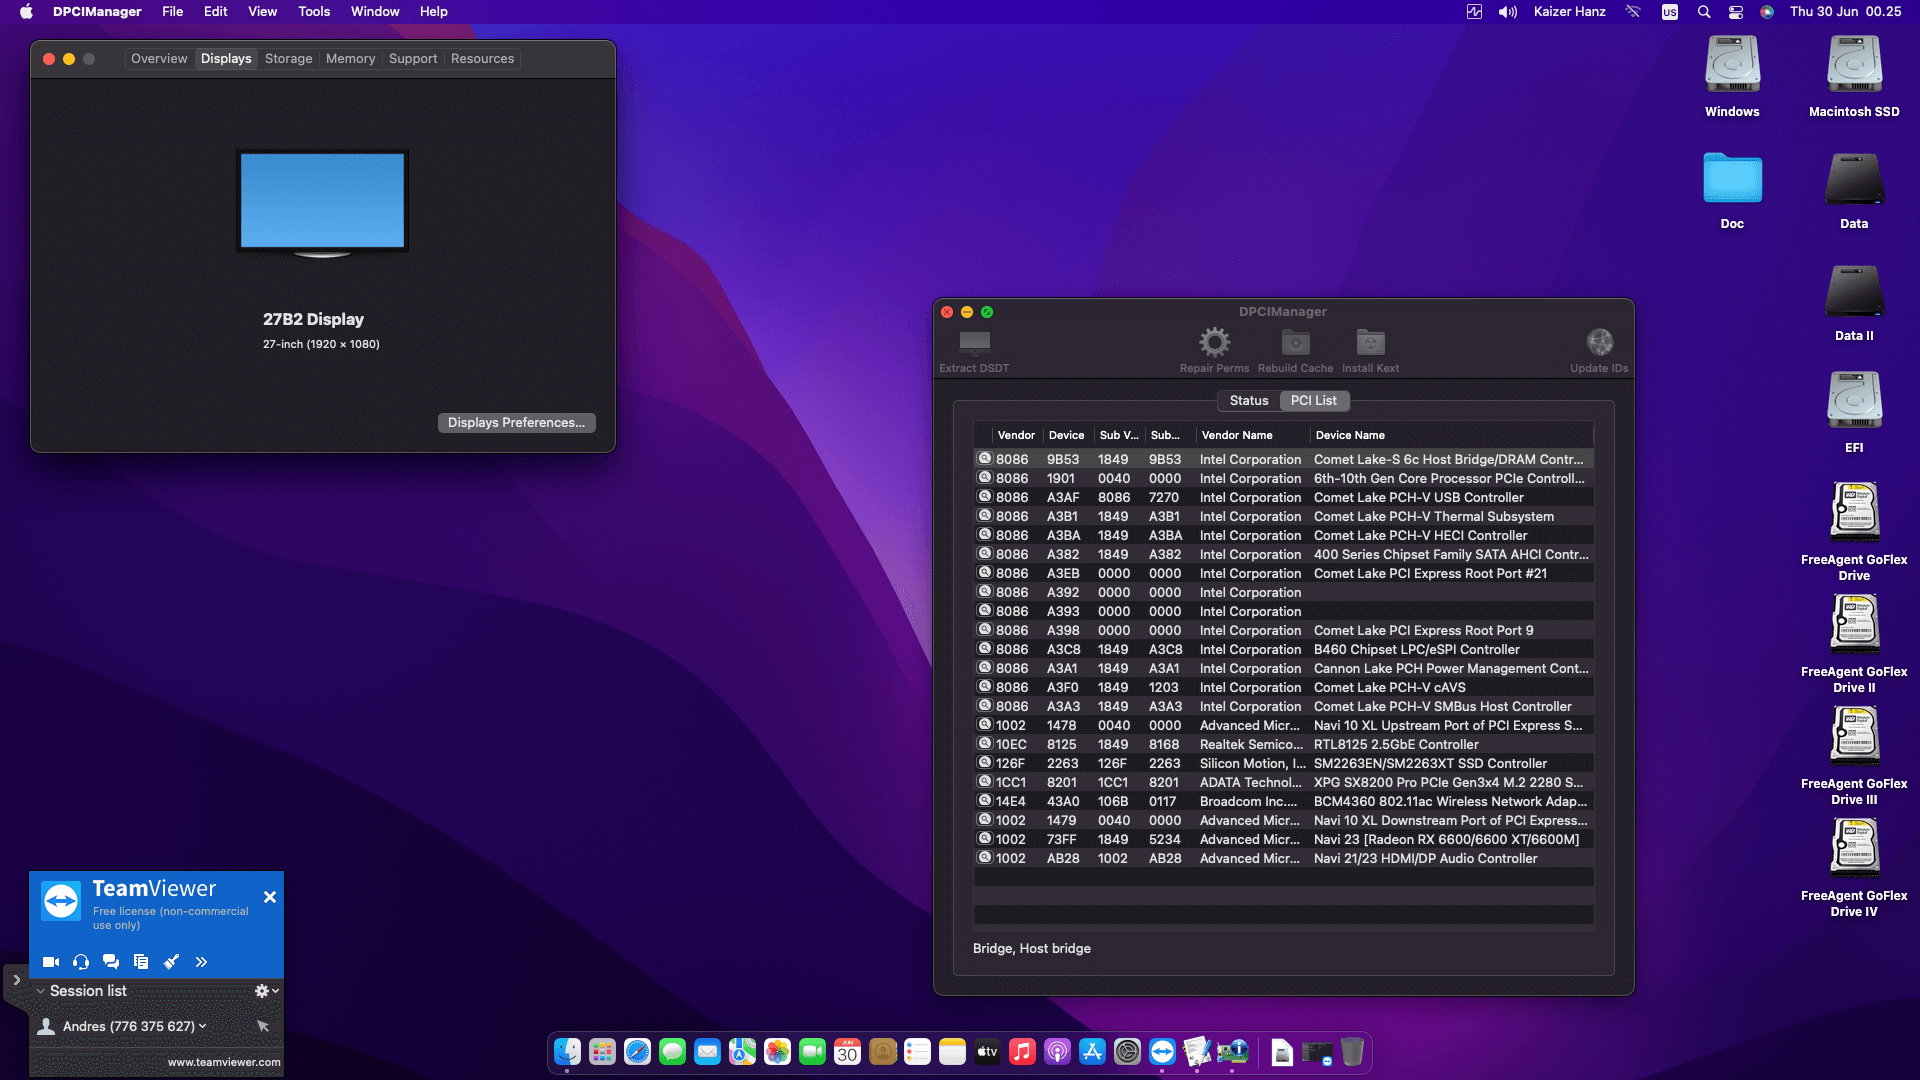This screenshot has width=1920, height=1080.
Task: Select the Status tab in DPCIManager
Action: [1249, 401]
